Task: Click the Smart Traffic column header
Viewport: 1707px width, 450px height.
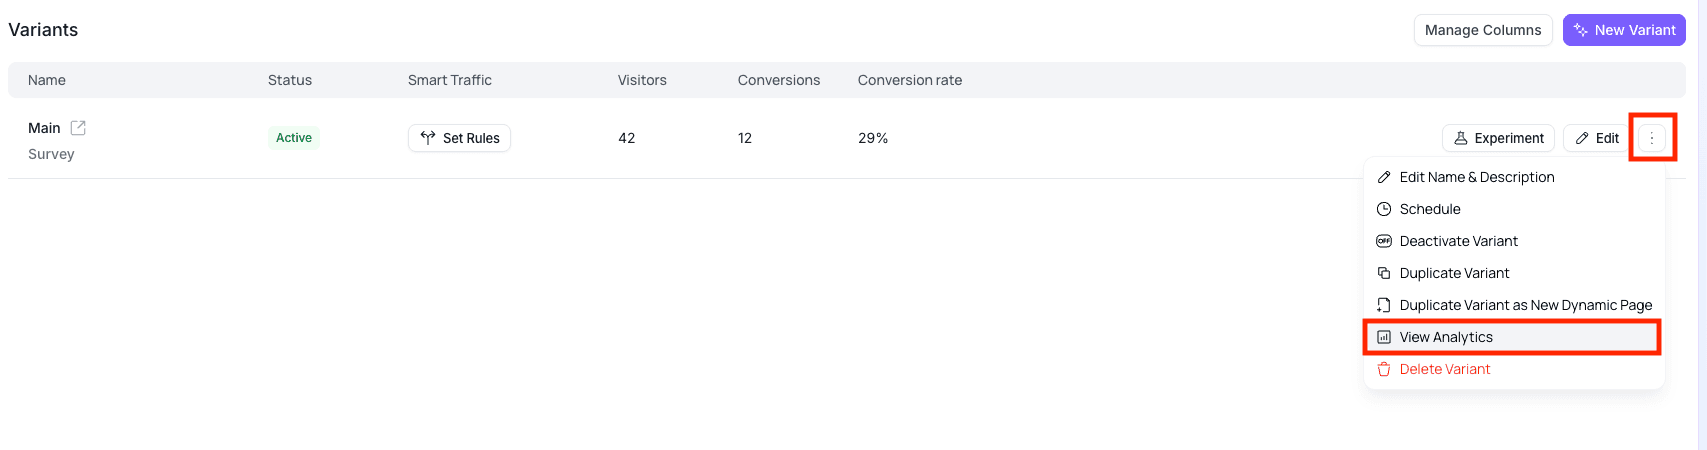Action: pyautogui.click(x=450, y=80)
